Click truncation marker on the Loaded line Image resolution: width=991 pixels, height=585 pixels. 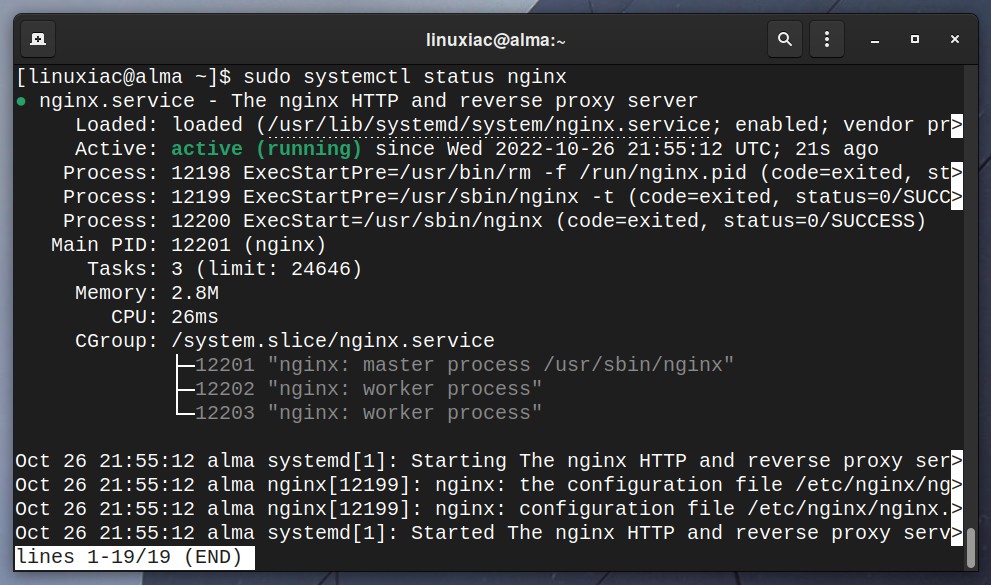pos(956,125)
